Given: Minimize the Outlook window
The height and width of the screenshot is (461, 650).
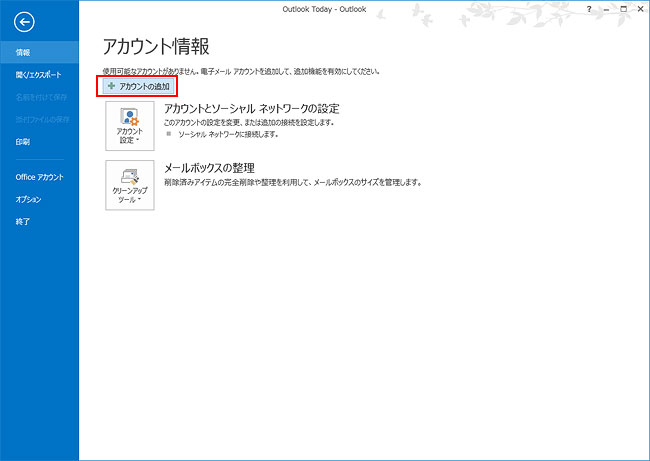Looking at the screenshot, I should pyautogui.click(x=606, y=9).
